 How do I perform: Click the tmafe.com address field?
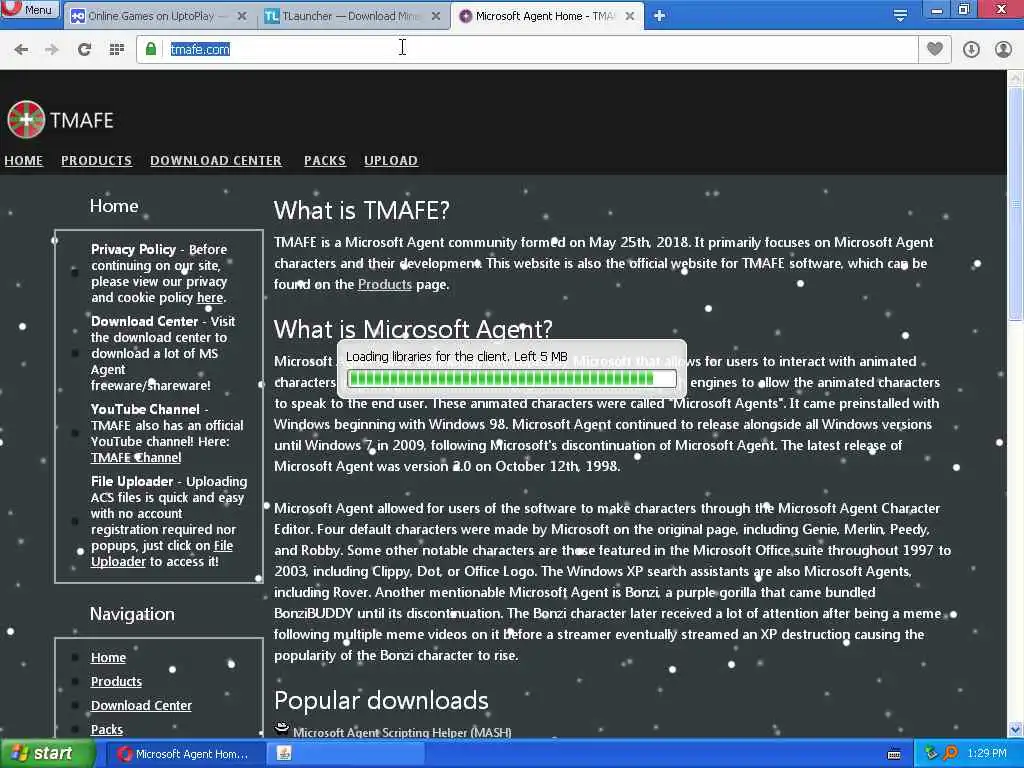tap(526, 49)
